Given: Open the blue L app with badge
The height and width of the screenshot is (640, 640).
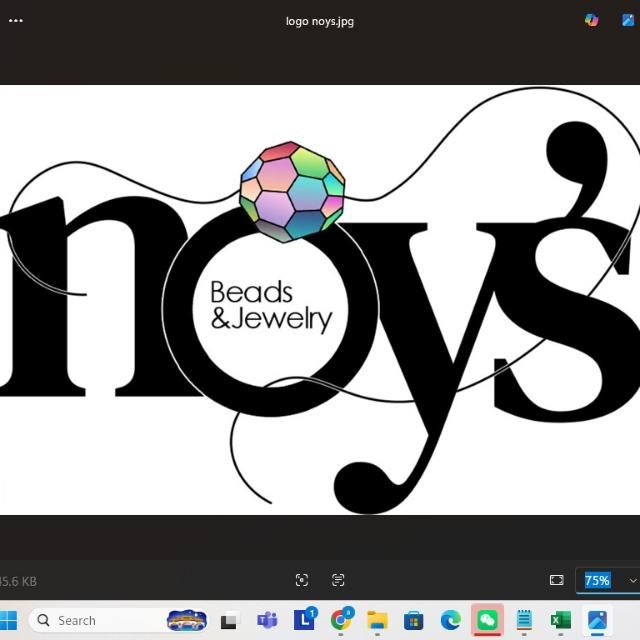Looking at the screenshot, I should point(305,620).
